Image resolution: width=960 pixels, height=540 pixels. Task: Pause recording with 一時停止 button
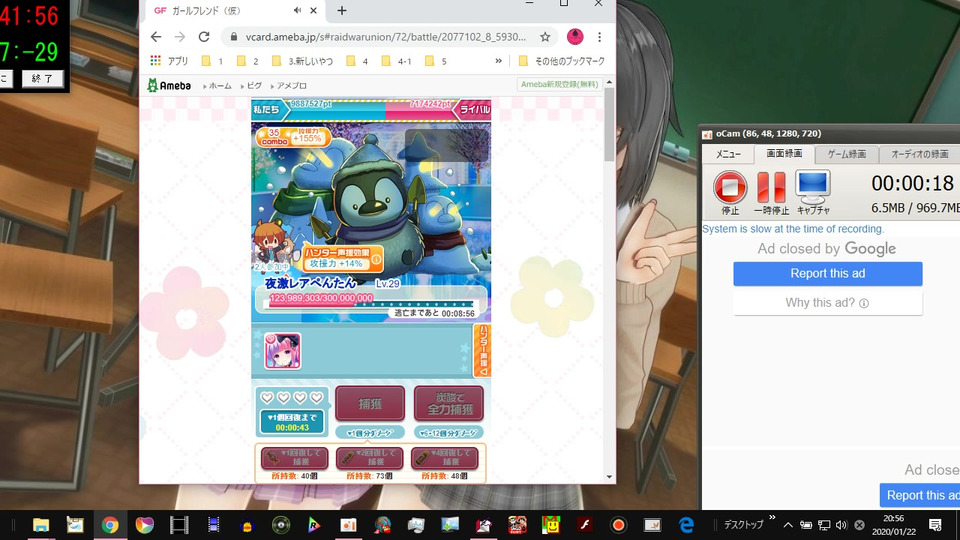click(771, 187)
